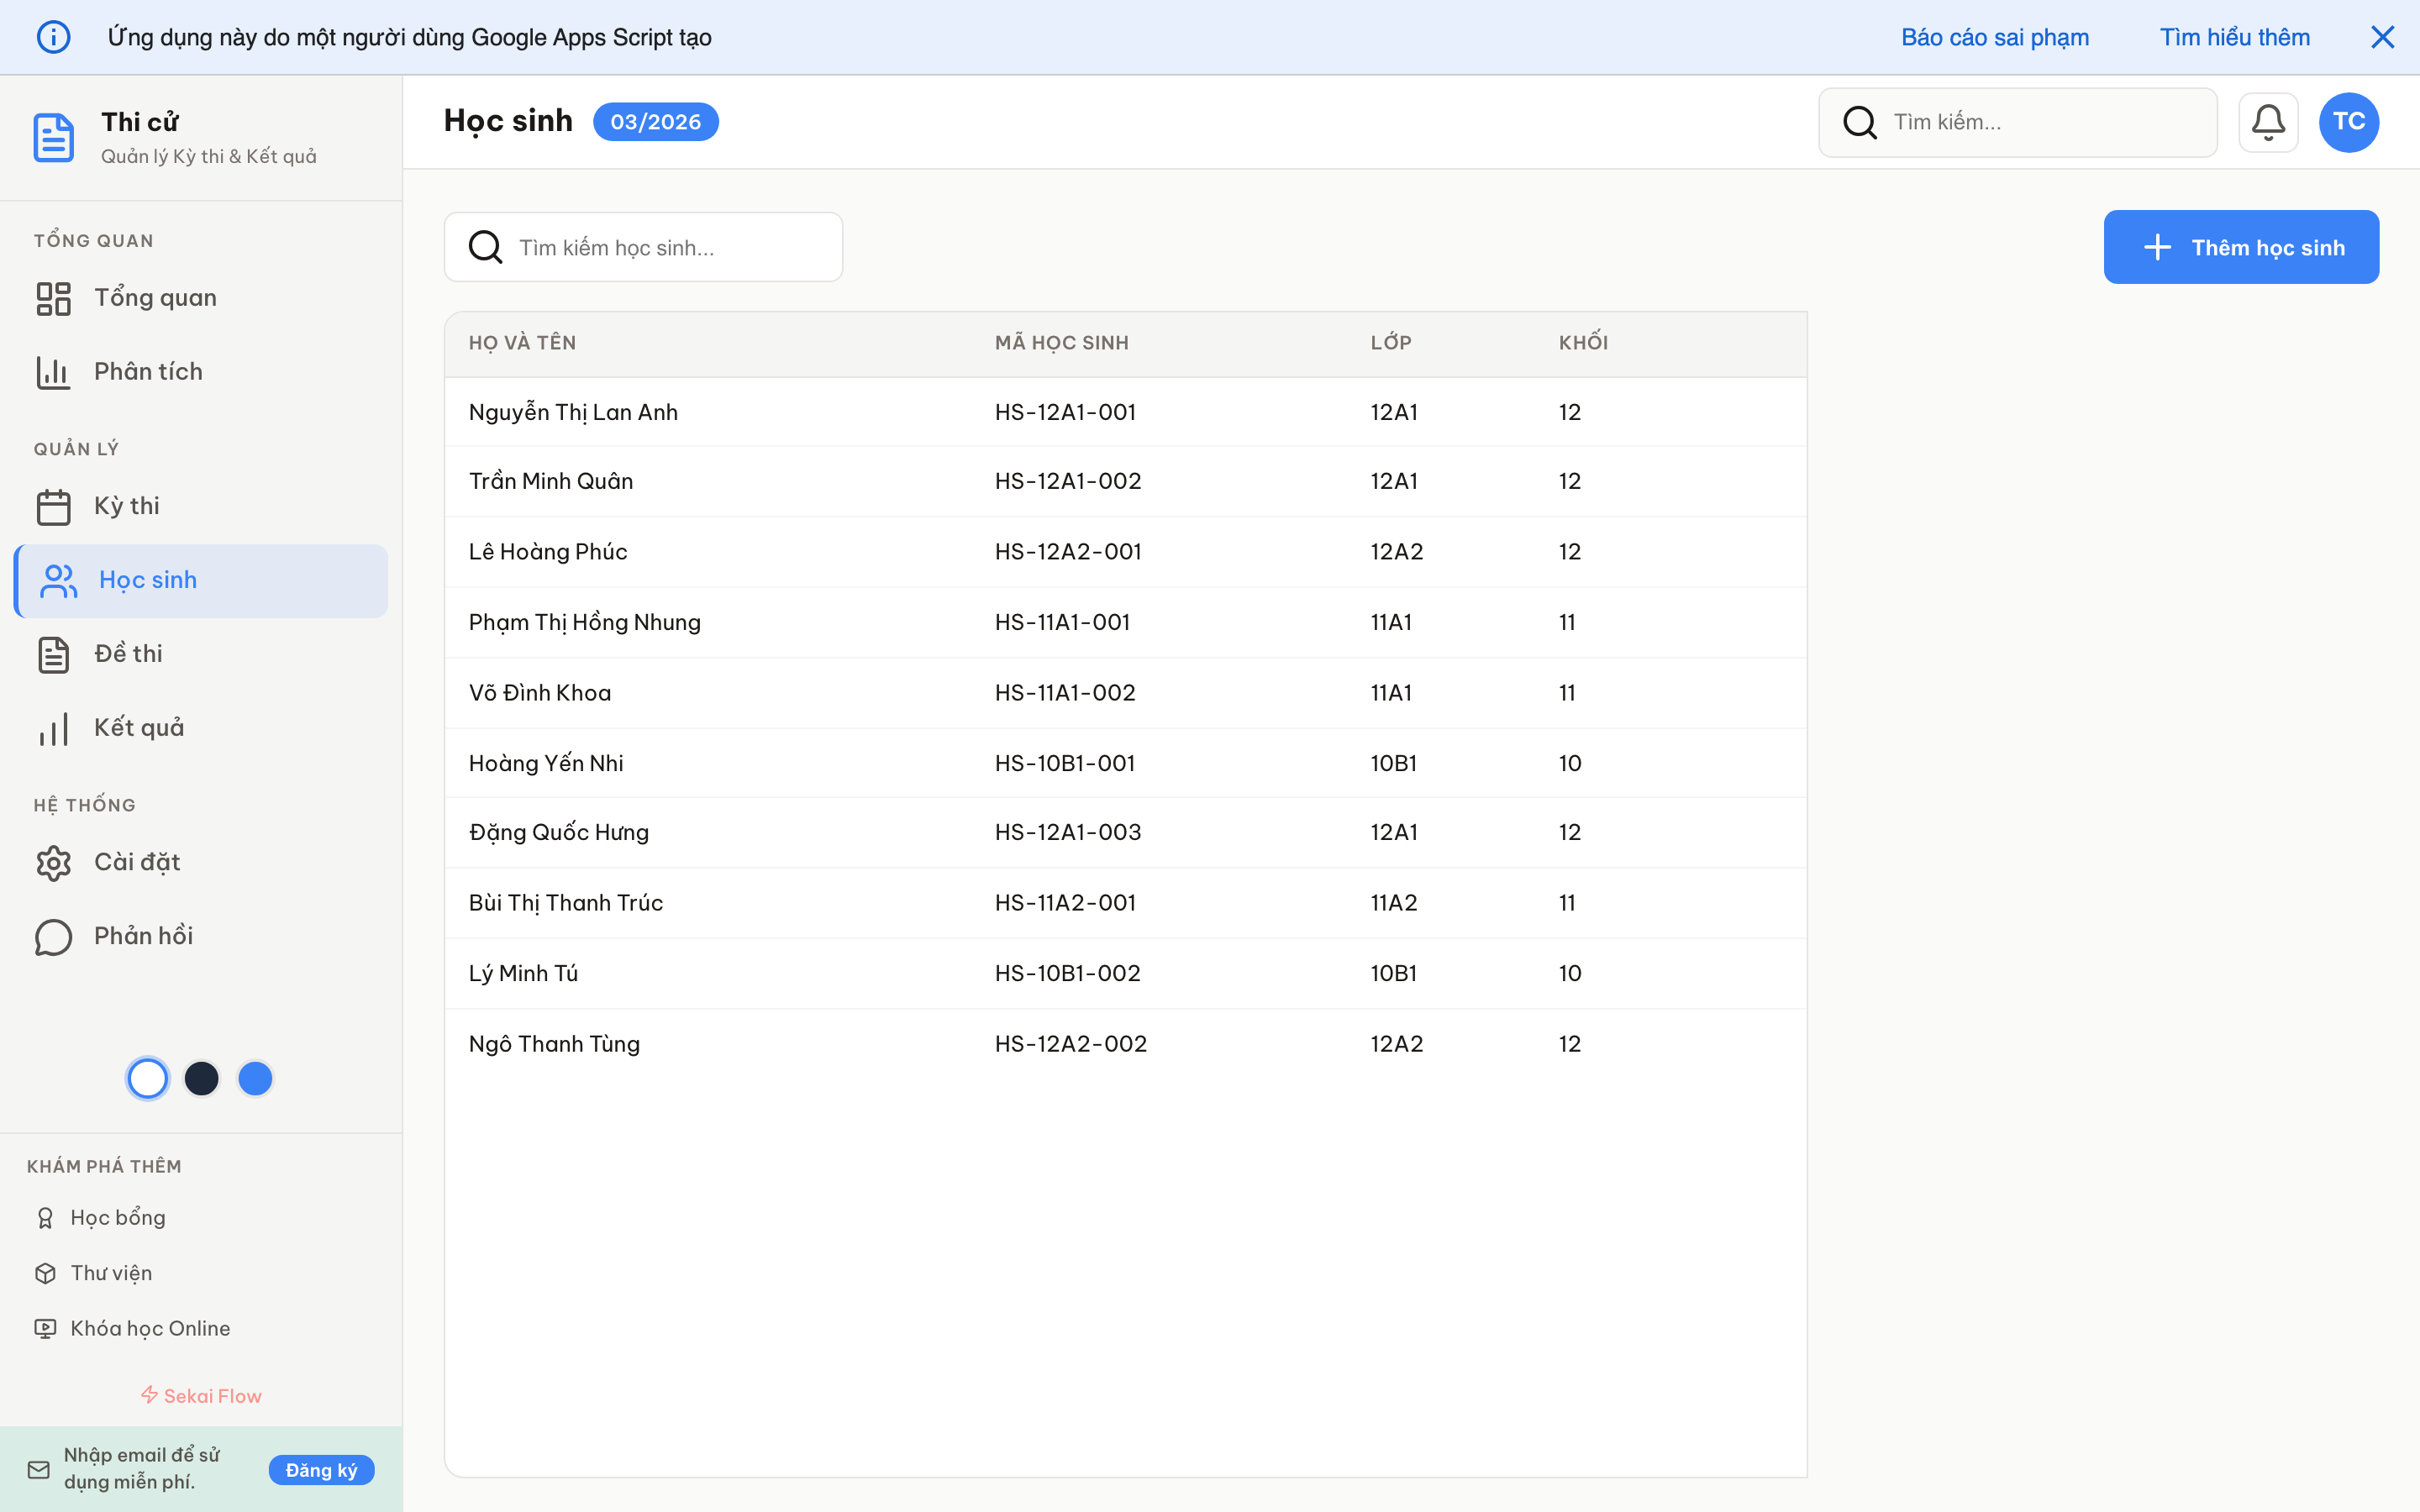Open the Cài đặt settings gear icon

(54, 862)
